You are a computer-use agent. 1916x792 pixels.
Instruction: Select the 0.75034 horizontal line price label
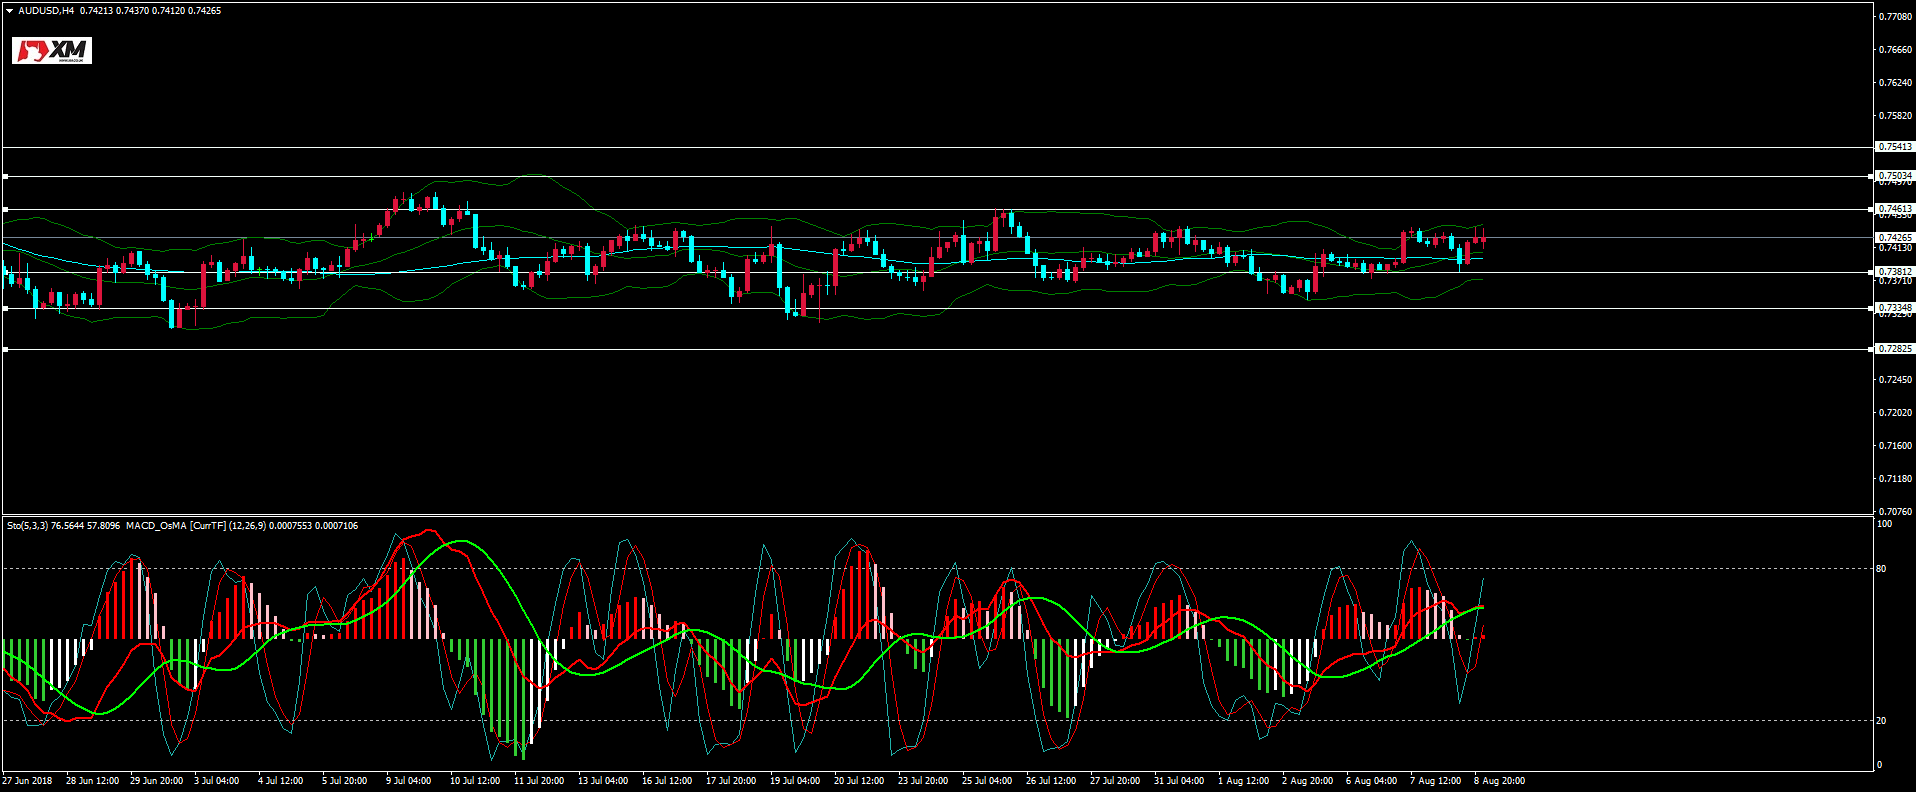click(x=1894, y=176)
